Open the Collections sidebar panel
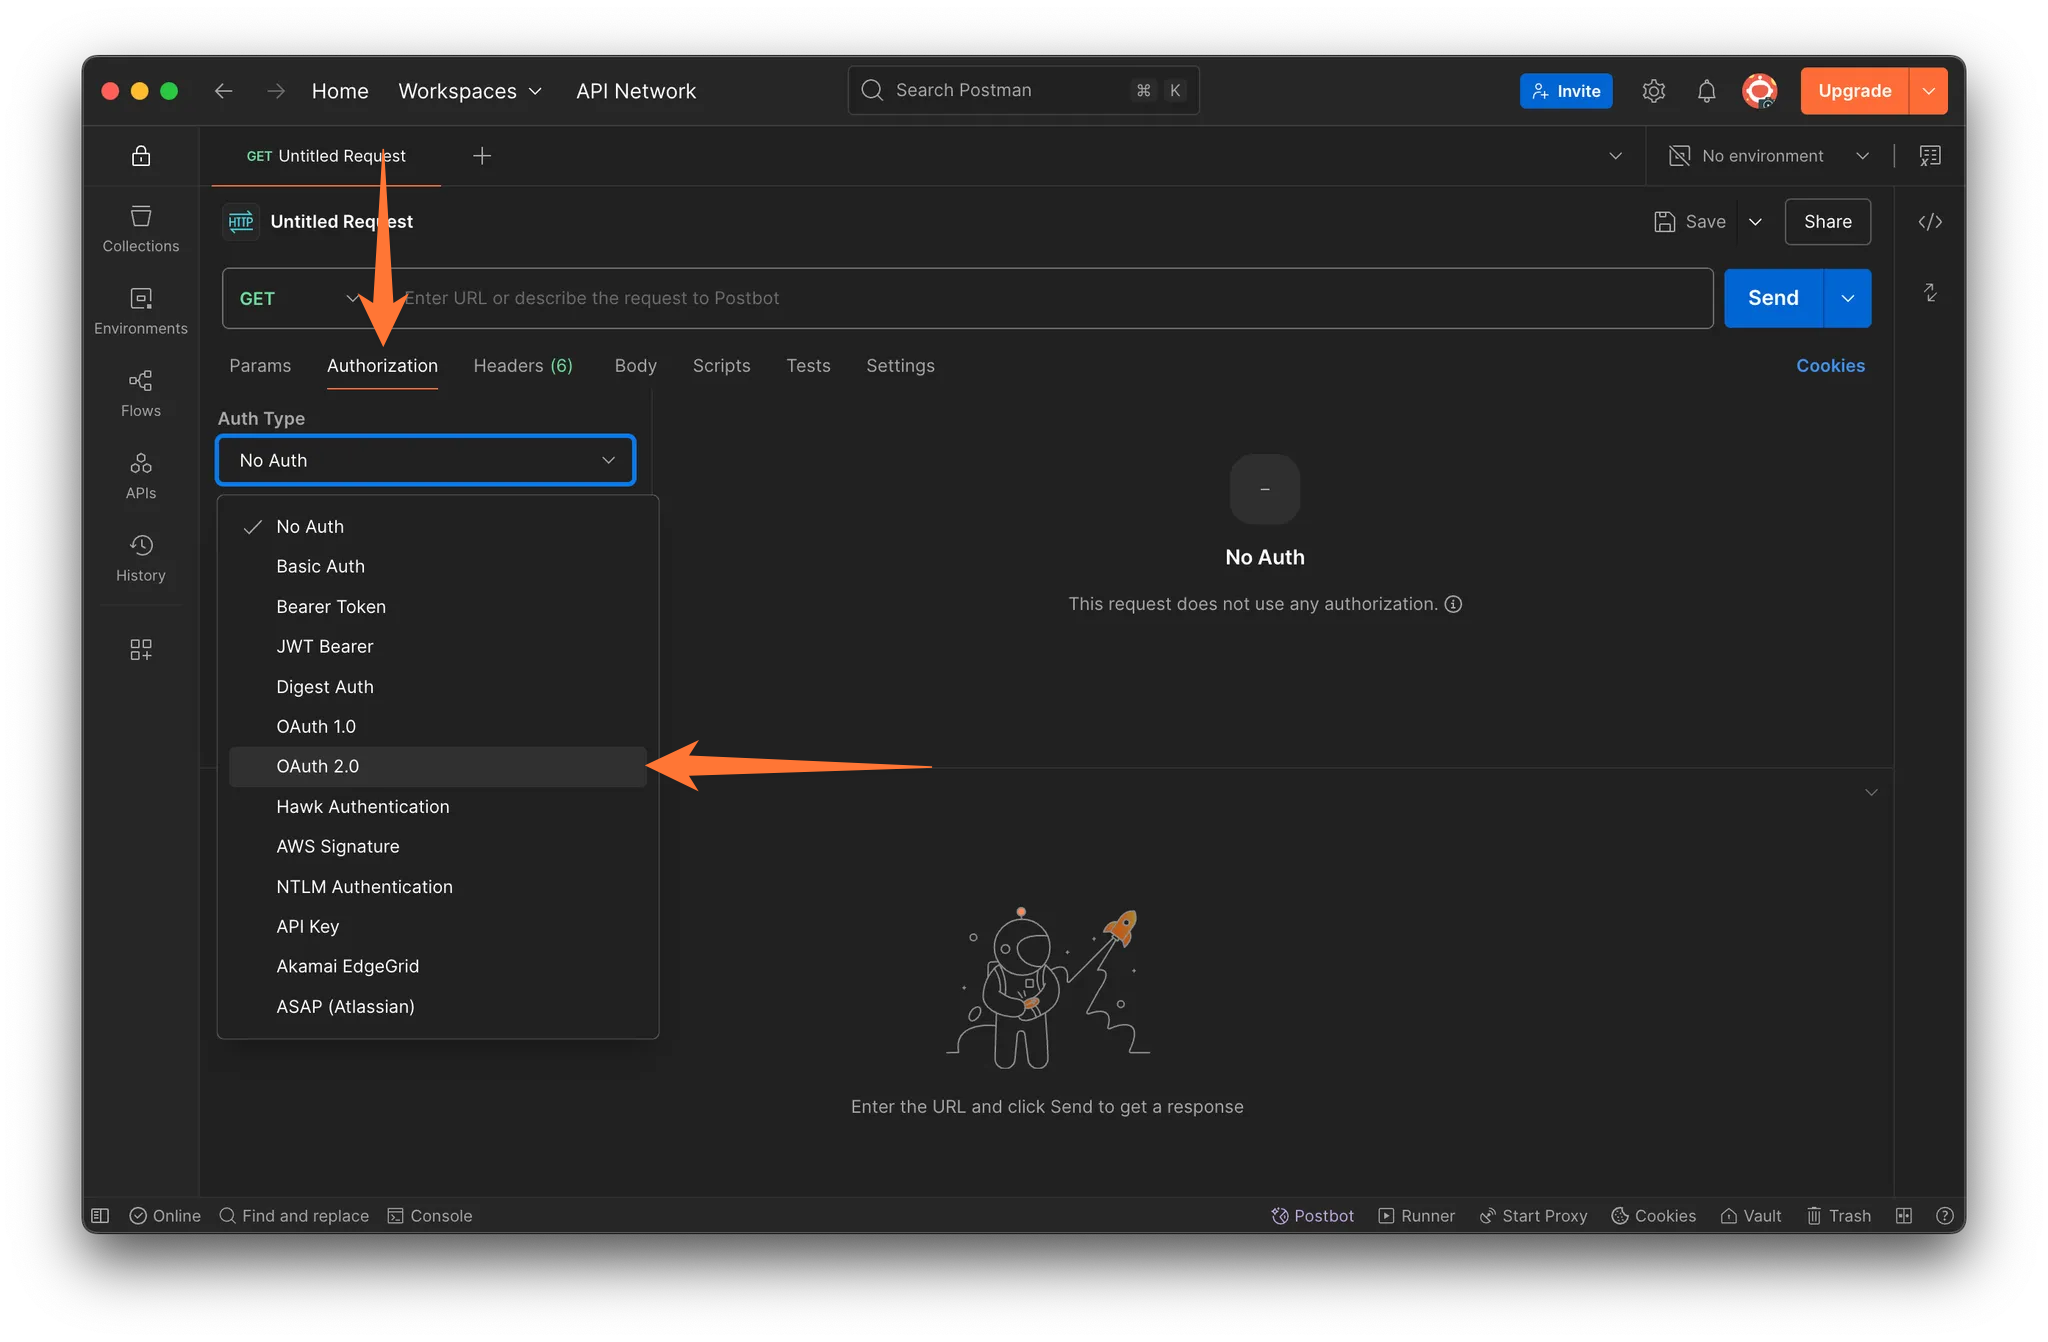Screen dimensions: 2048x1342 141,229
